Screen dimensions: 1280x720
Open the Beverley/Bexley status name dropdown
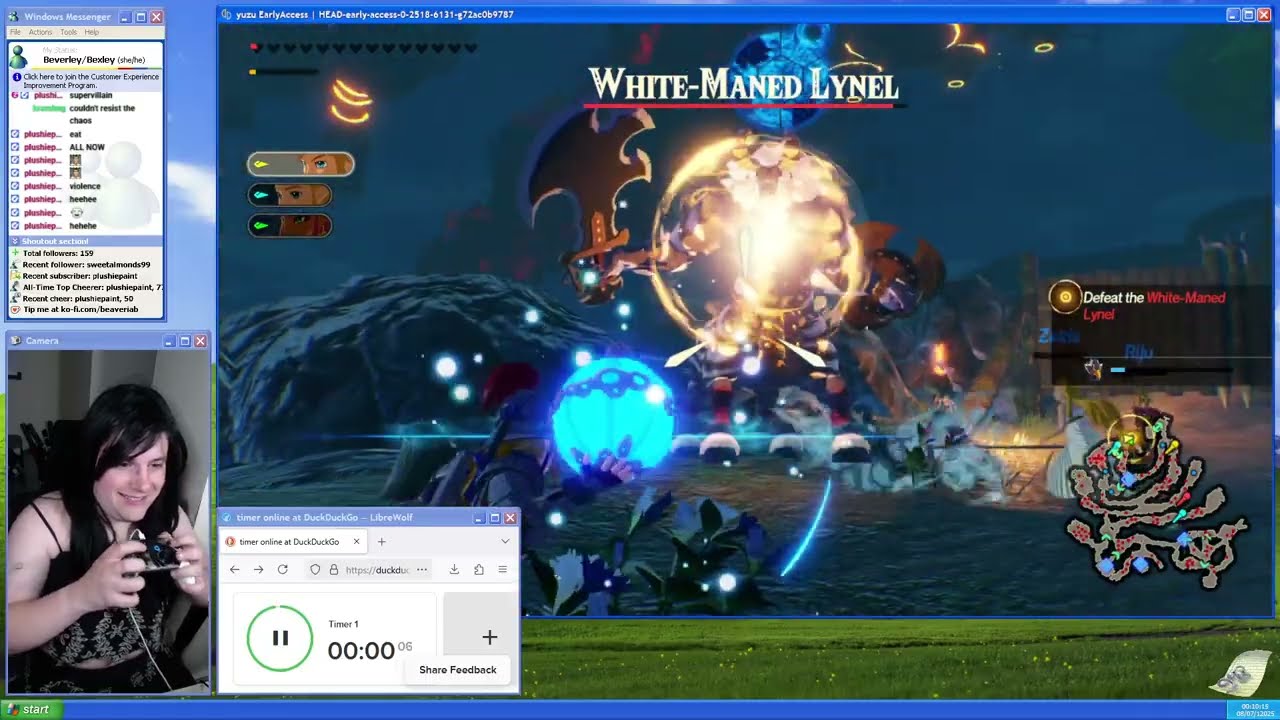(94, 60)
